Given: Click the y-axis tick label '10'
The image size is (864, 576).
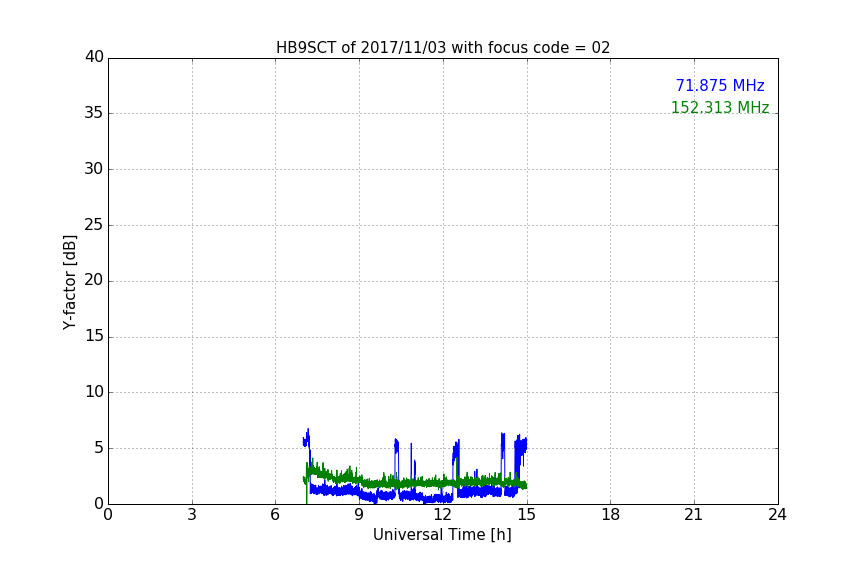Looking at the screenshot, I should pyautogui.click(x=94, y=392).
